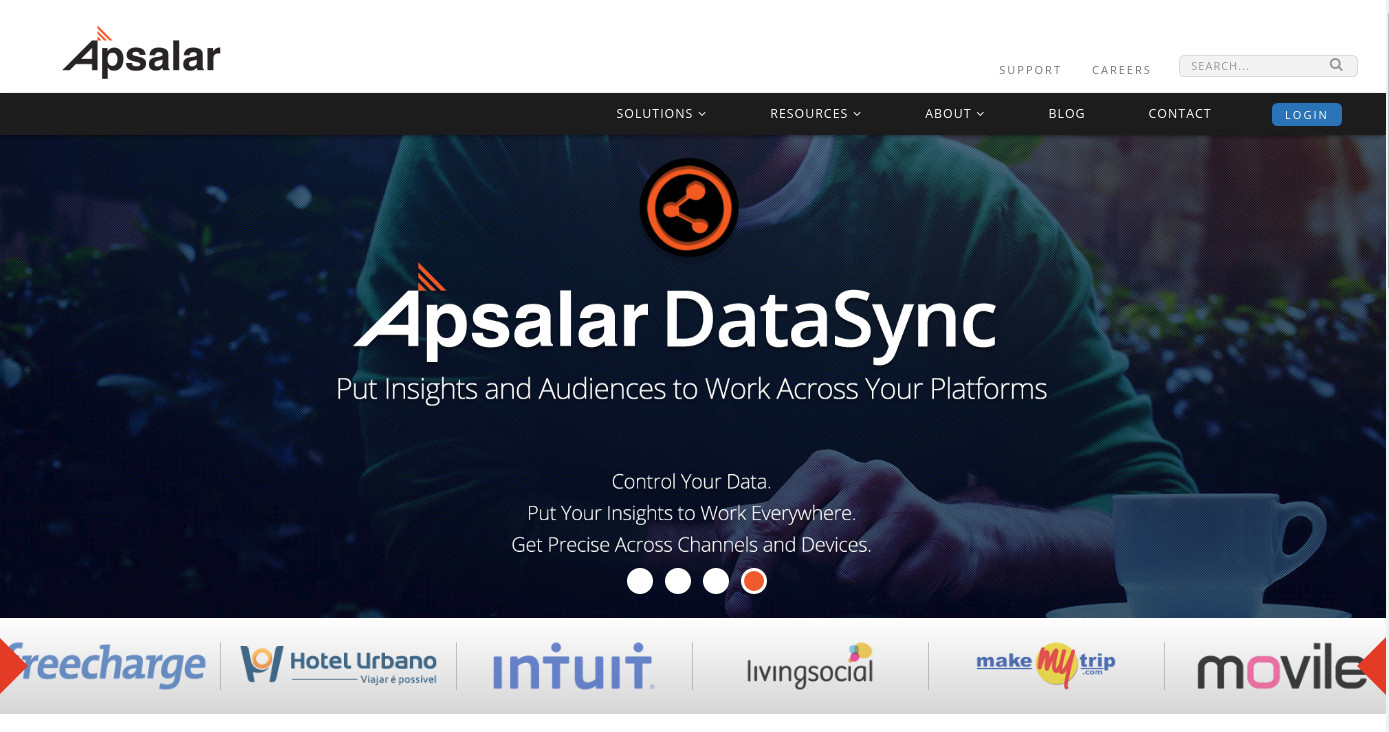
Task: Open the Hotel Urbano customer logo
Action: point(339,665)
